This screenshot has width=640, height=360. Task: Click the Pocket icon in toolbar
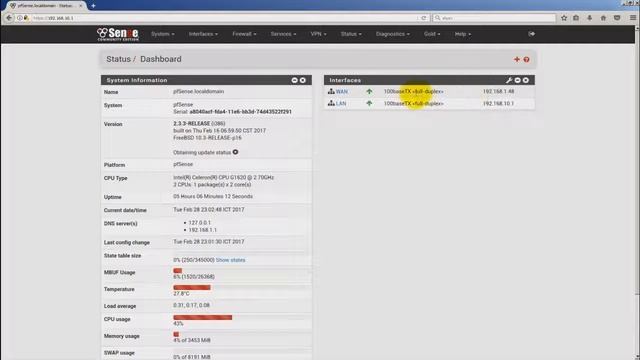[x=617, y=18]
